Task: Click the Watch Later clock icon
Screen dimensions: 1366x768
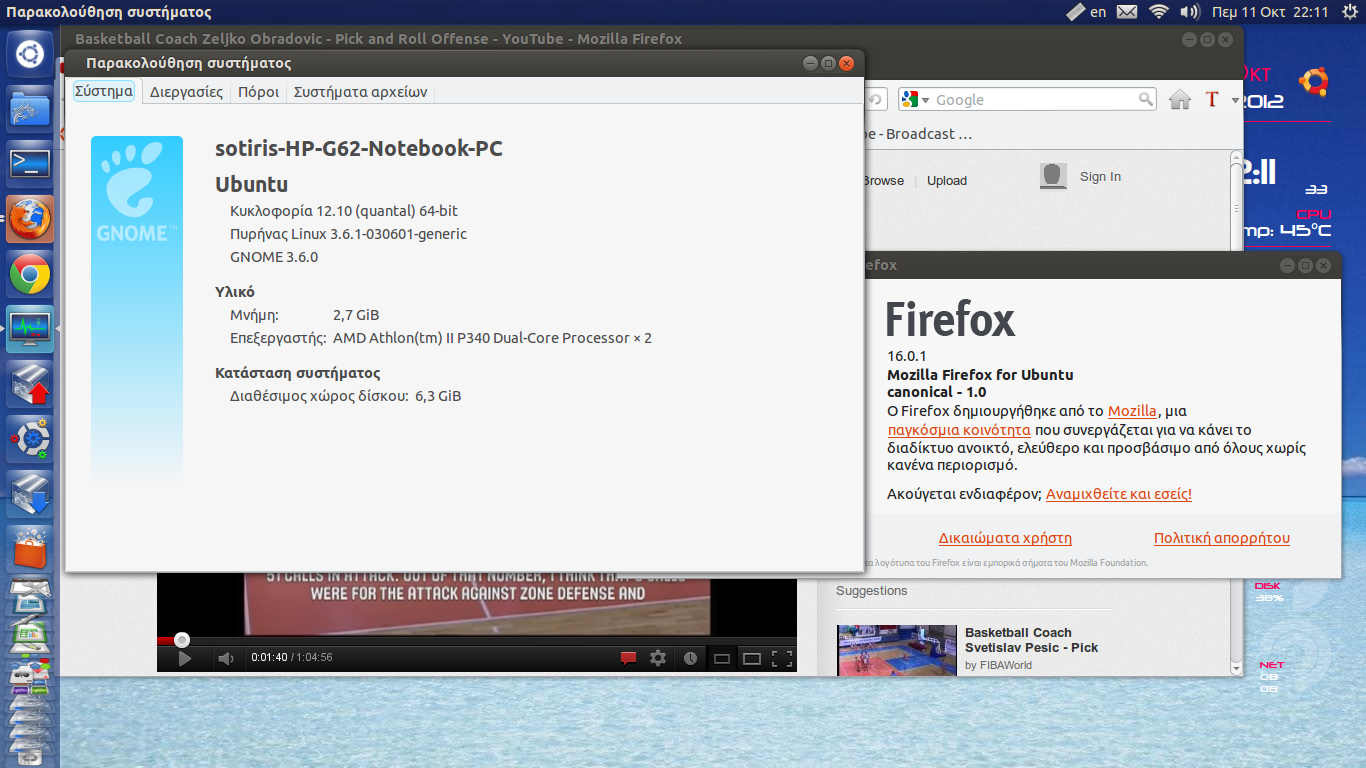Action: point(690,658)
